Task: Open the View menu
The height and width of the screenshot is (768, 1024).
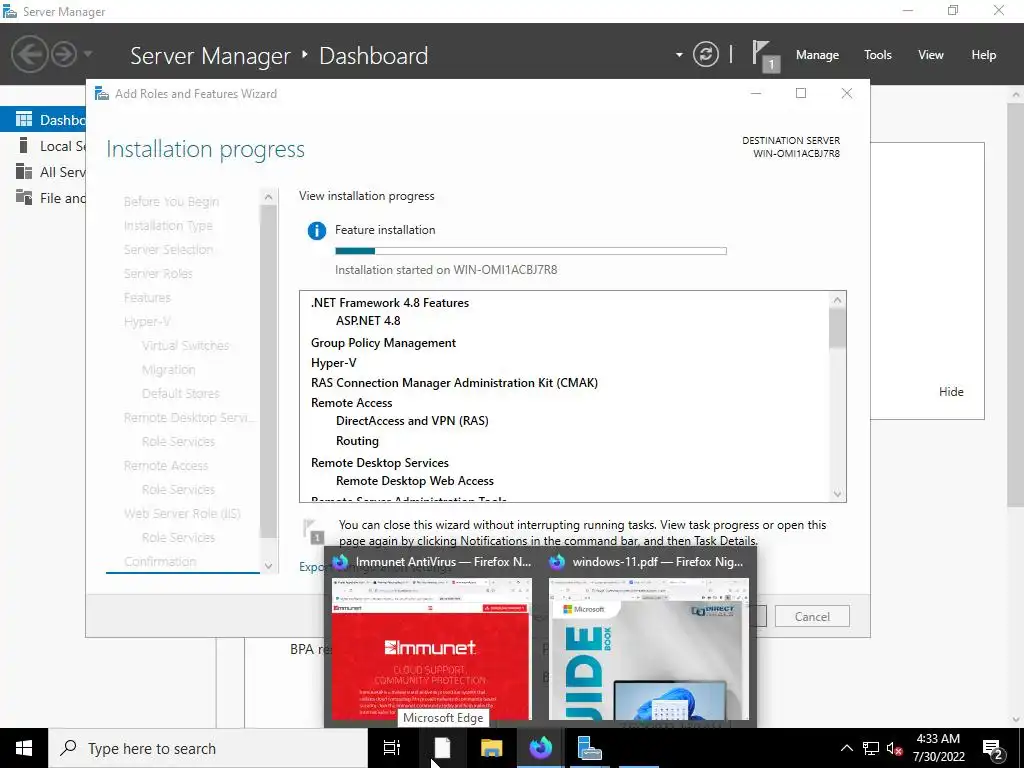Action: click(x=931, y=55)
